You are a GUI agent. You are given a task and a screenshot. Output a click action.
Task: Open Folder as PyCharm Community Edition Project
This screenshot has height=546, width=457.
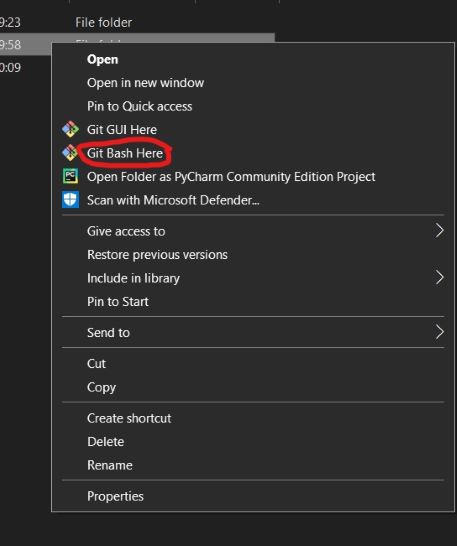(231, 177)
